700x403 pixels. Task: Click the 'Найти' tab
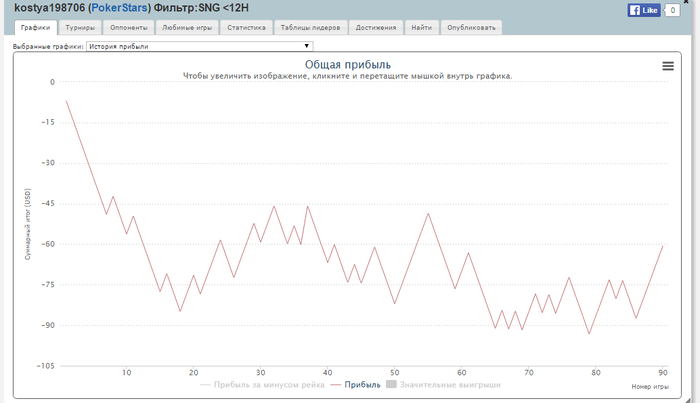[x=421, y=28]
